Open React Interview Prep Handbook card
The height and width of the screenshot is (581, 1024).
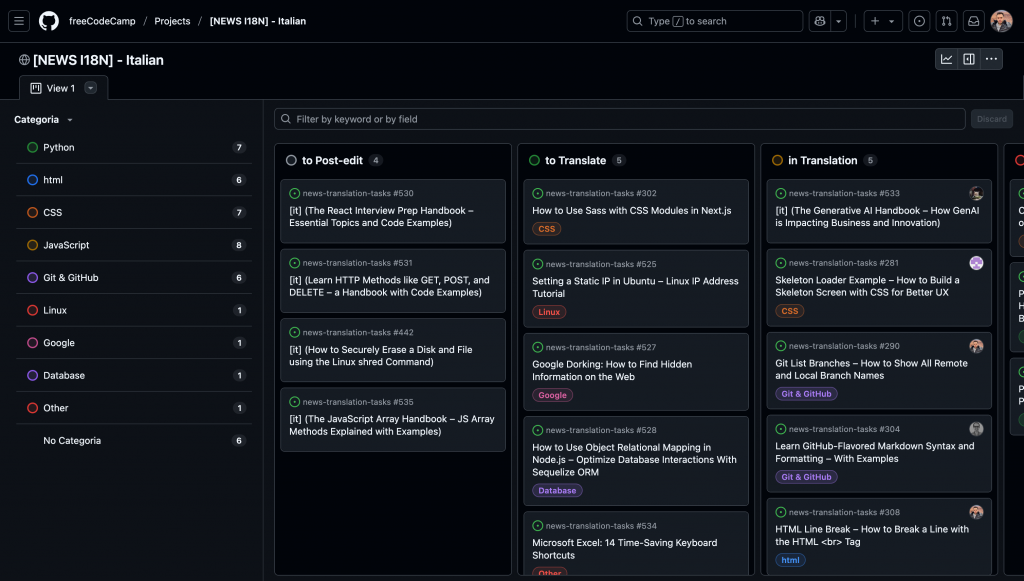[393, 211]
